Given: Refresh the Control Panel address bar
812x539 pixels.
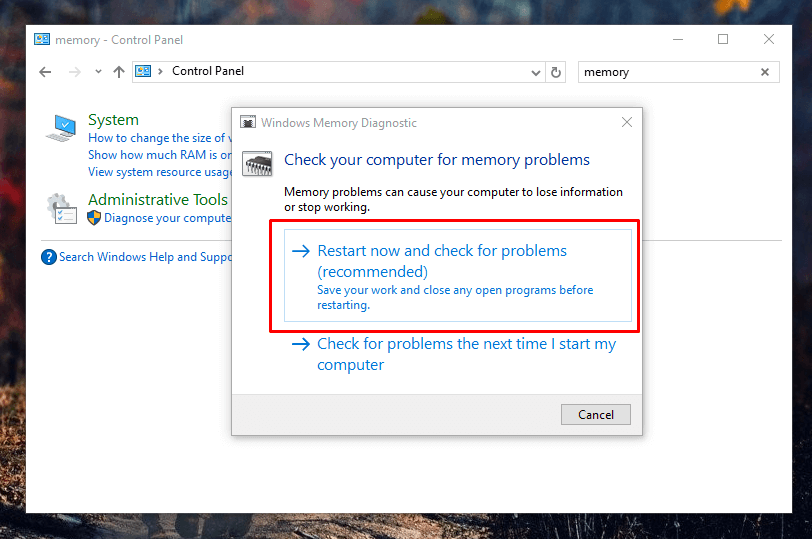Looking at the screenshot, I should (x=556, y=72).
